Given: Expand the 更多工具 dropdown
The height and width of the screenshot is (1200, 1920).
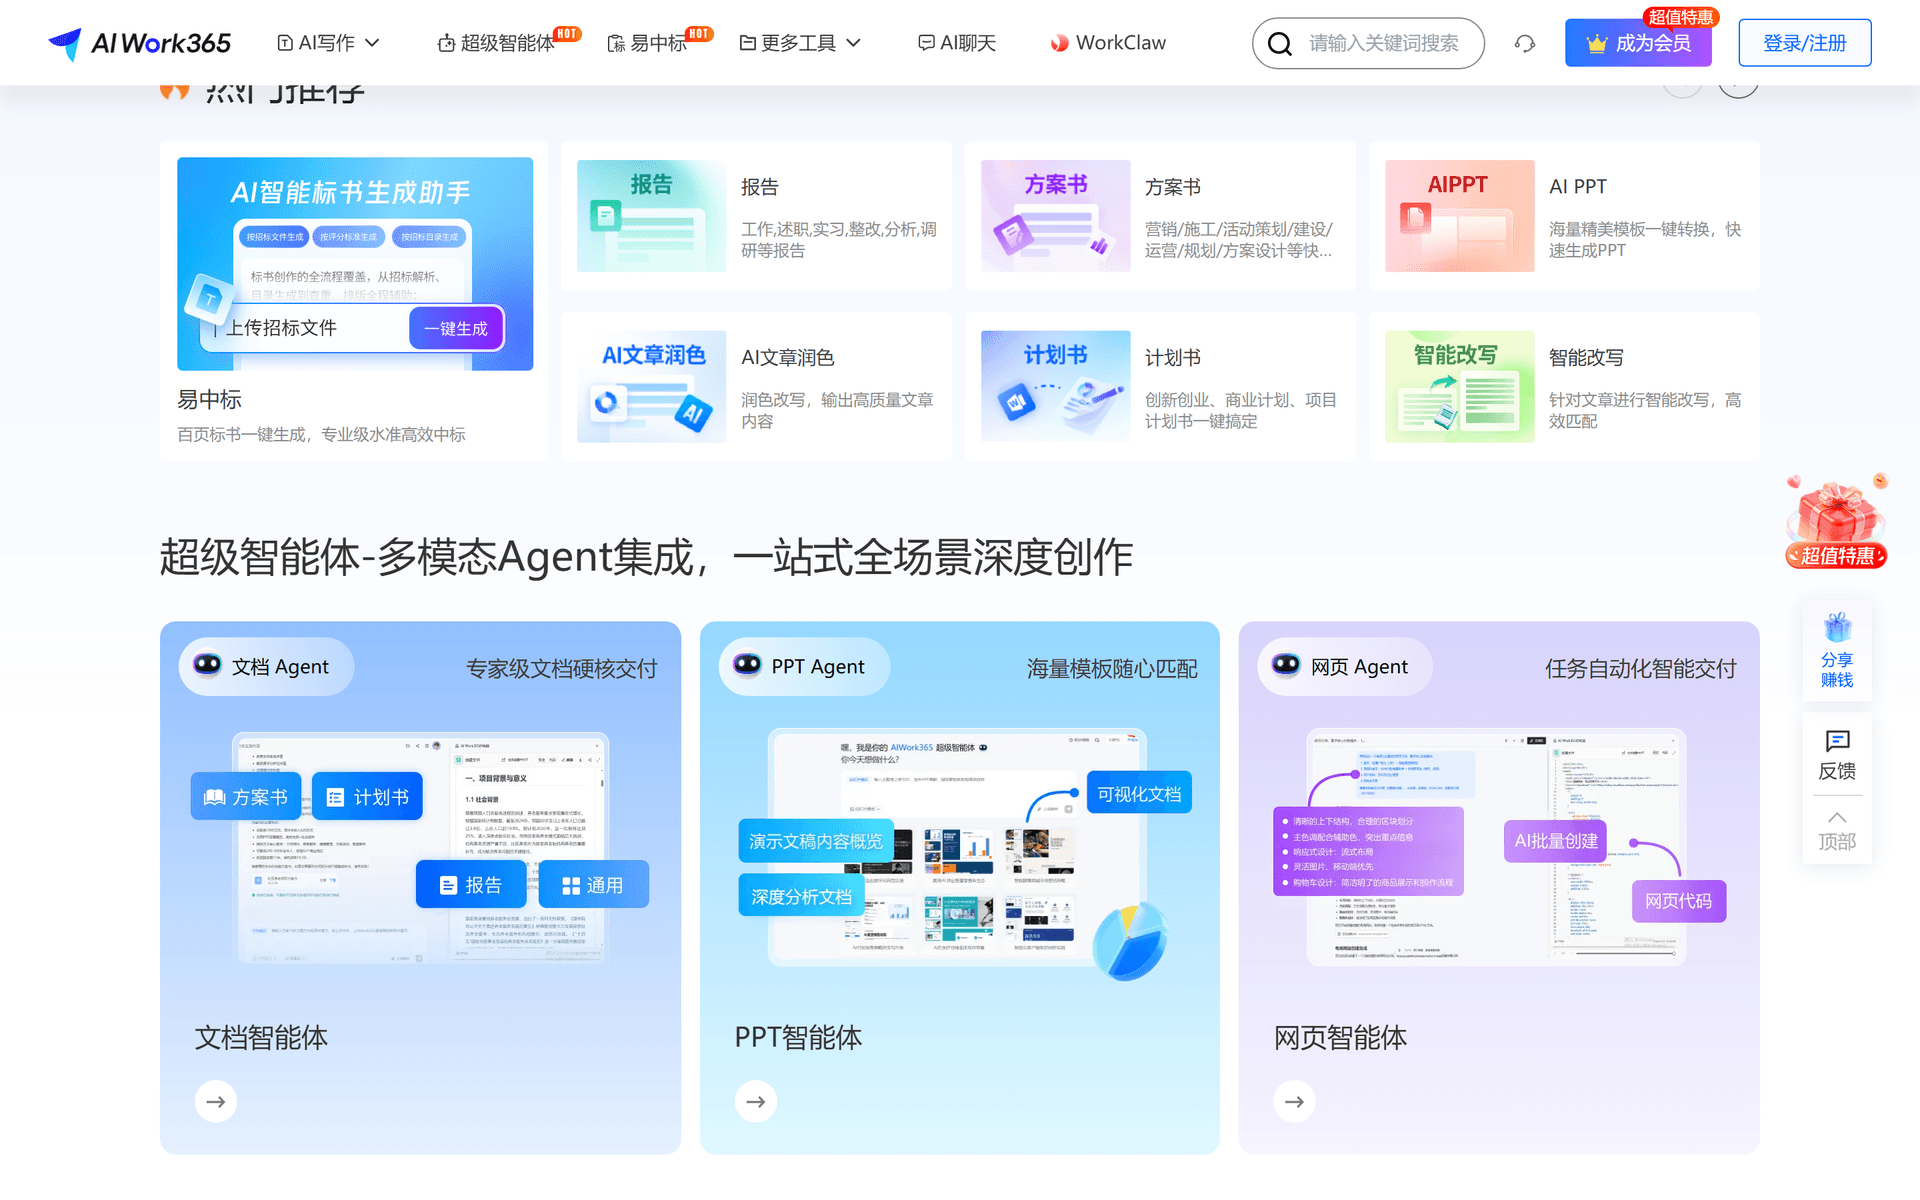Looking at the screenshot, I should click(800, 43).
